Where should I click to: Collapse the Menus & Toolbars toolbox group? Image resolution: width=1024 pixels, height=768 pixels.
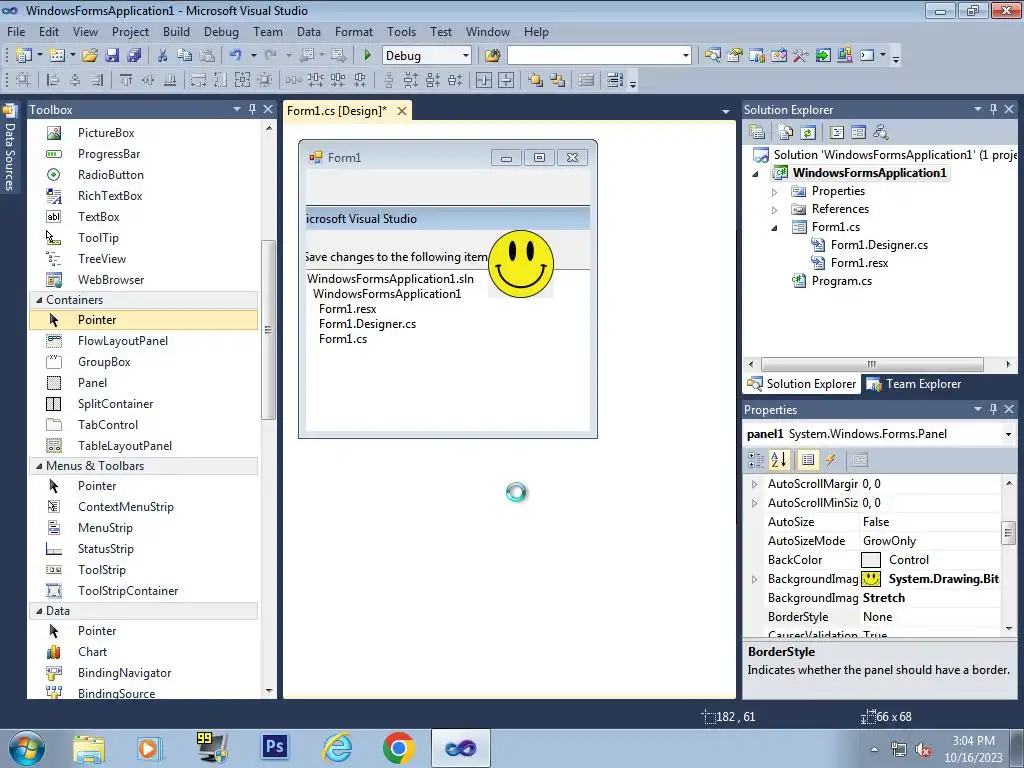point(39,466)
